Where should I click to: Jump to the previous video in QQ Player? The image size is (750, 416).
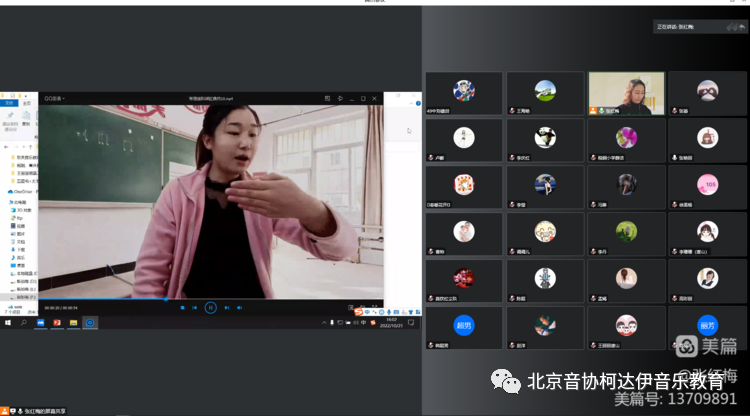[195, 308]
